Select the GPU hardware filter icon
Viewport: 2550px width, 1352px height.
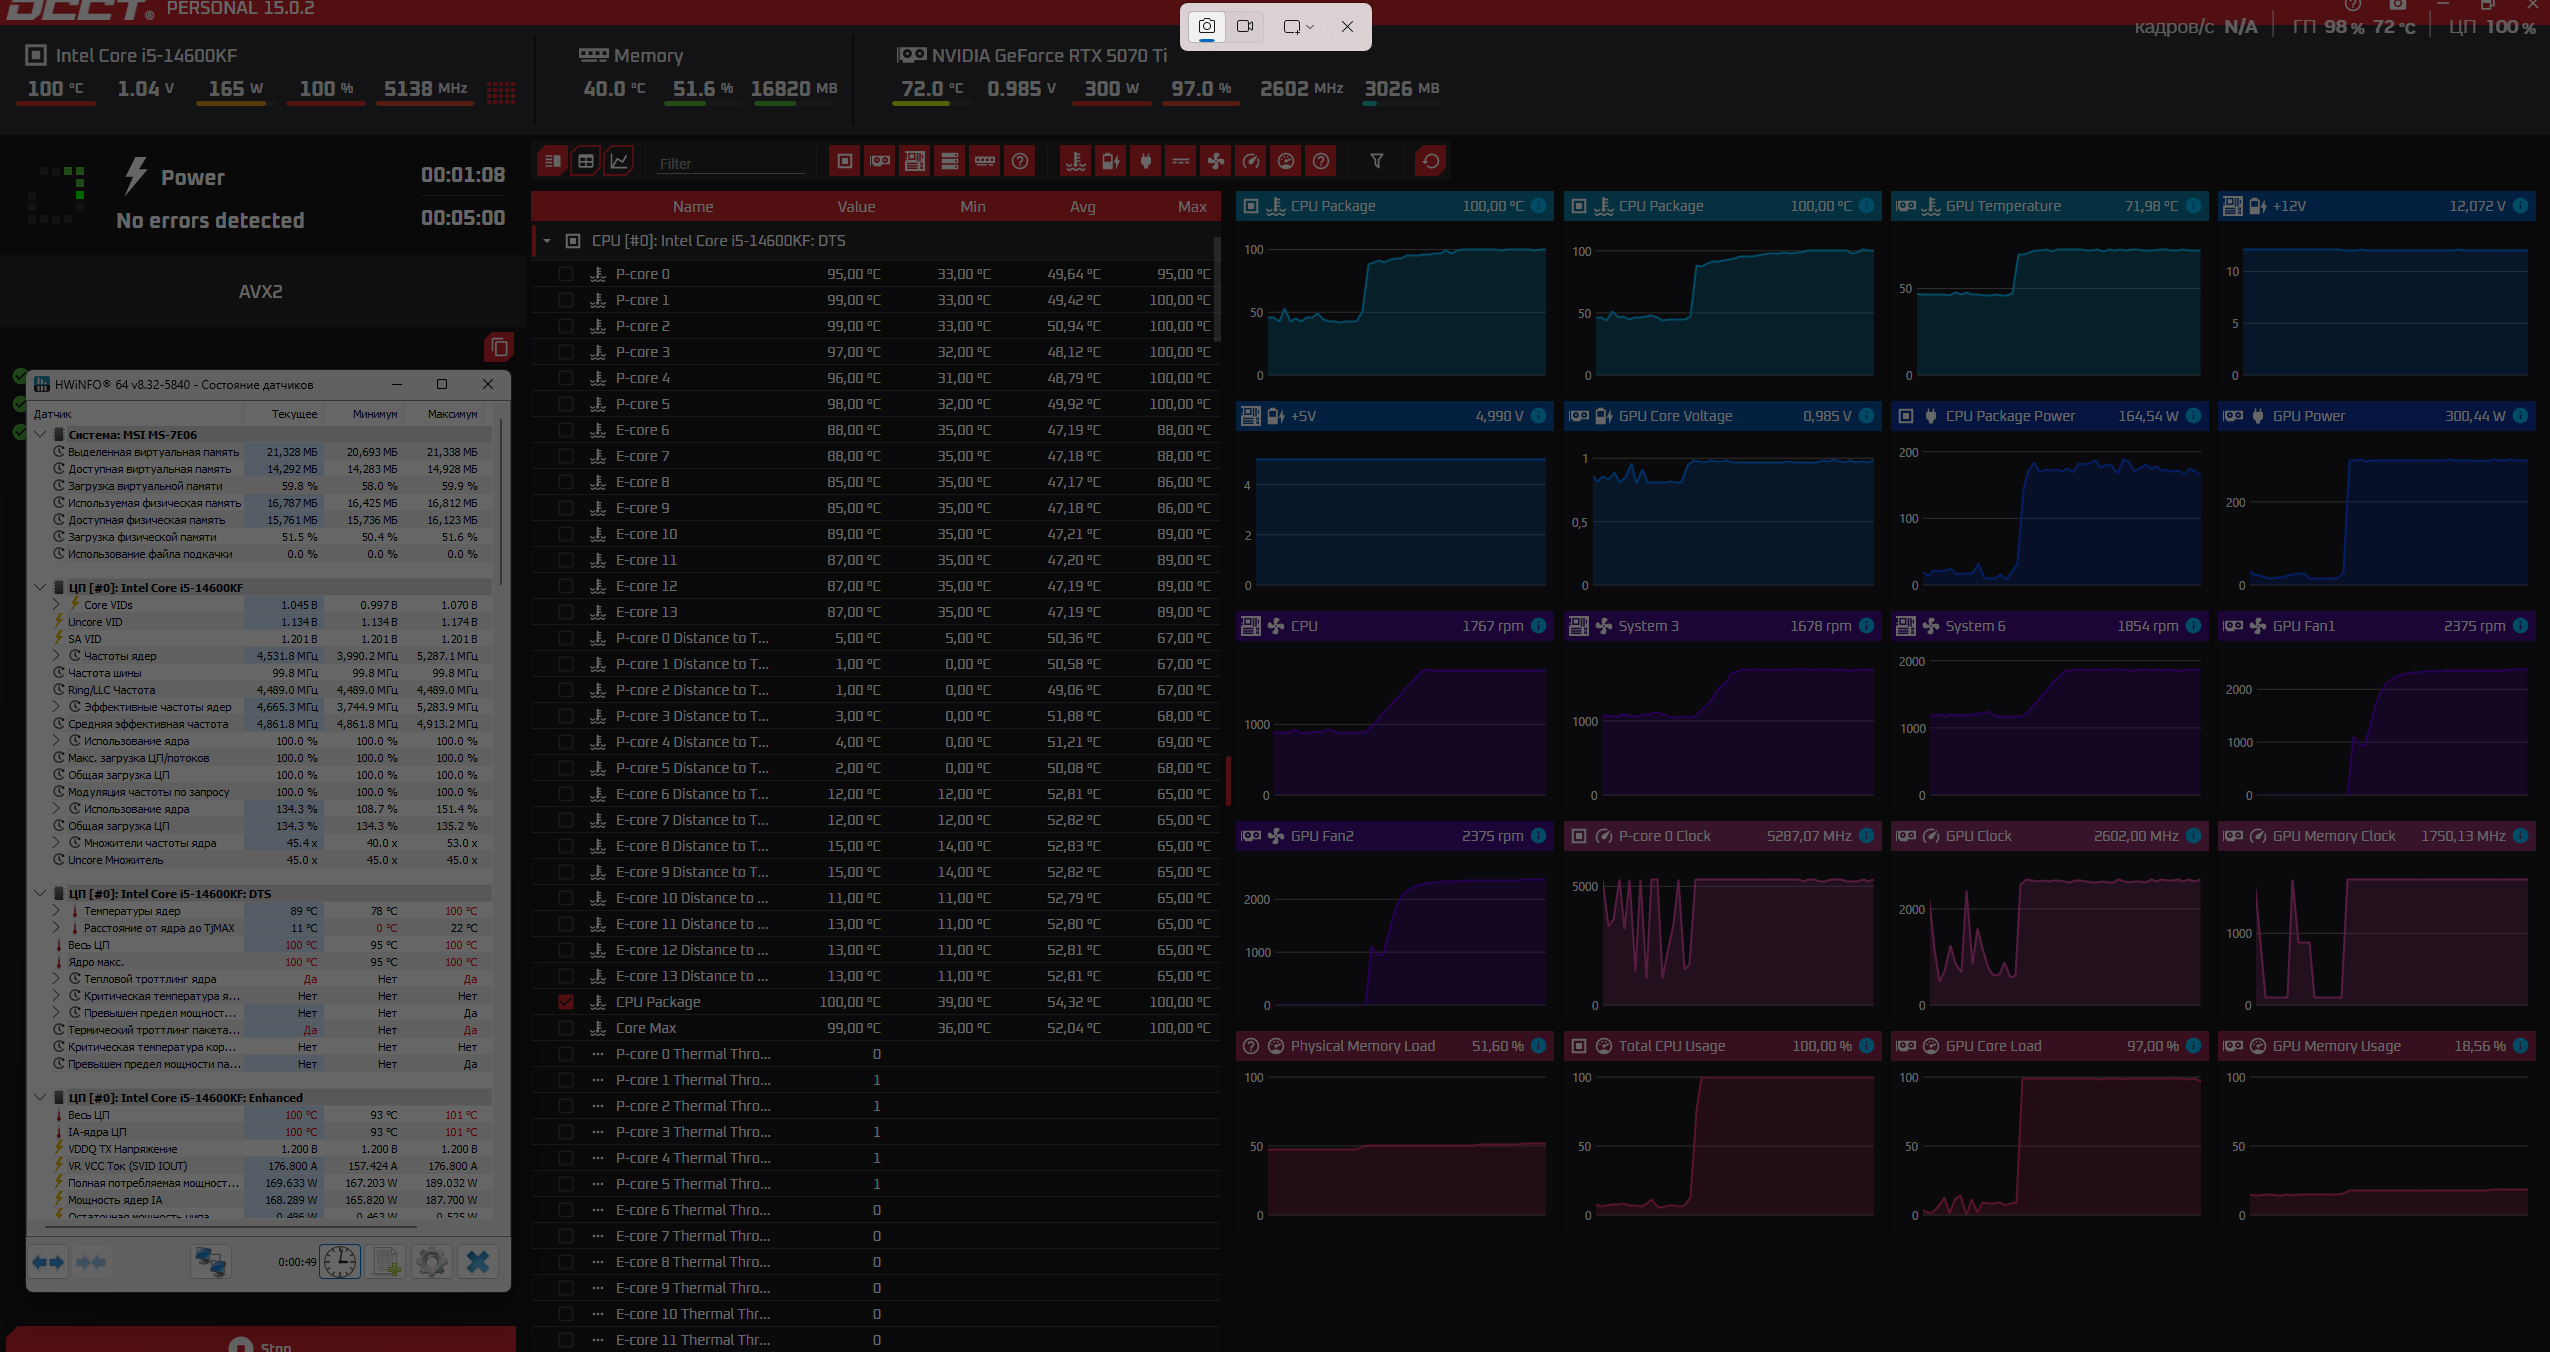880,161
